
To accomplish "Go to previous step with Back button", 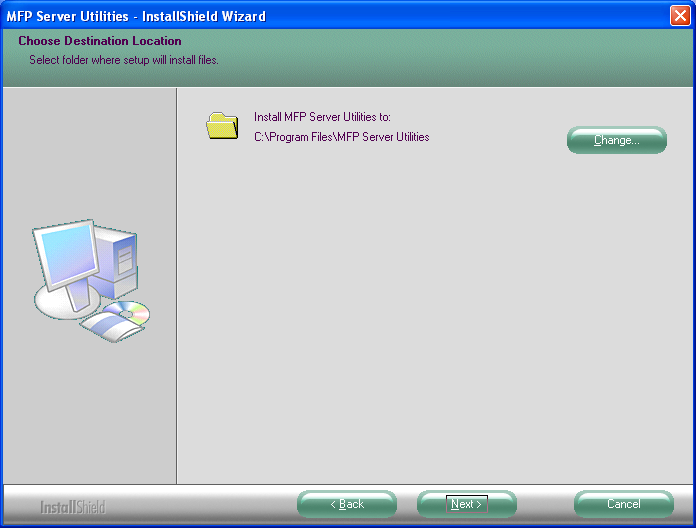I will [347, 504].
